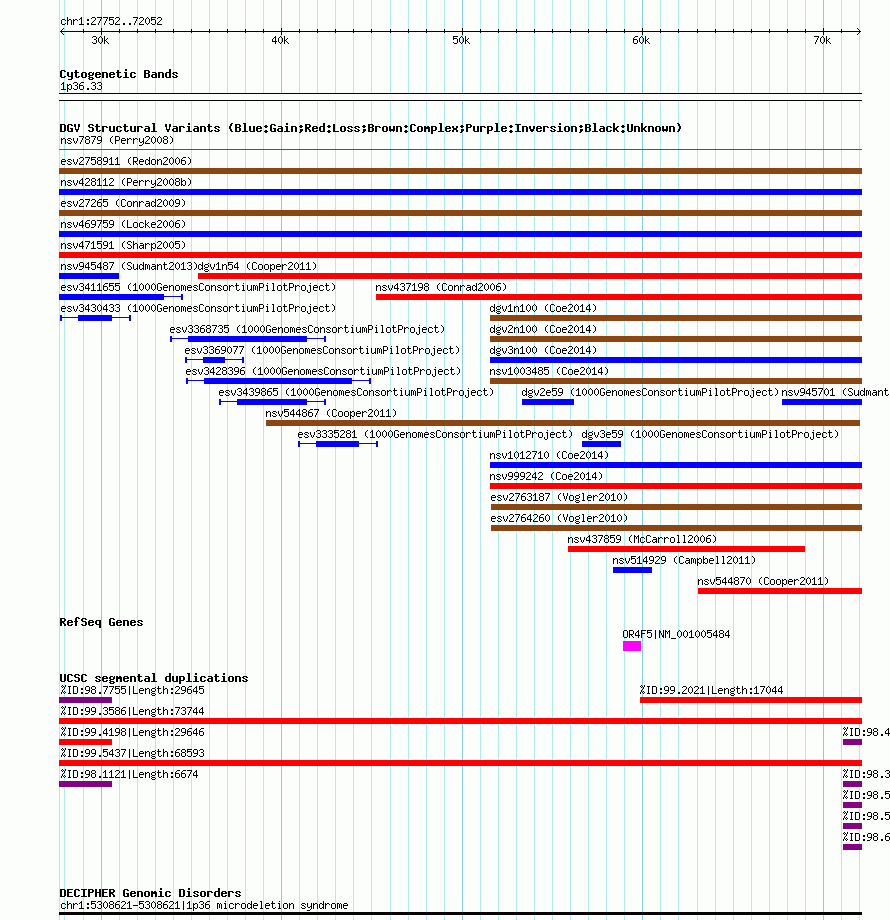Click nsv437198 (Conrad2006) label
The height and width of the screenshot is (920, 890).
[x=441, y=288]
